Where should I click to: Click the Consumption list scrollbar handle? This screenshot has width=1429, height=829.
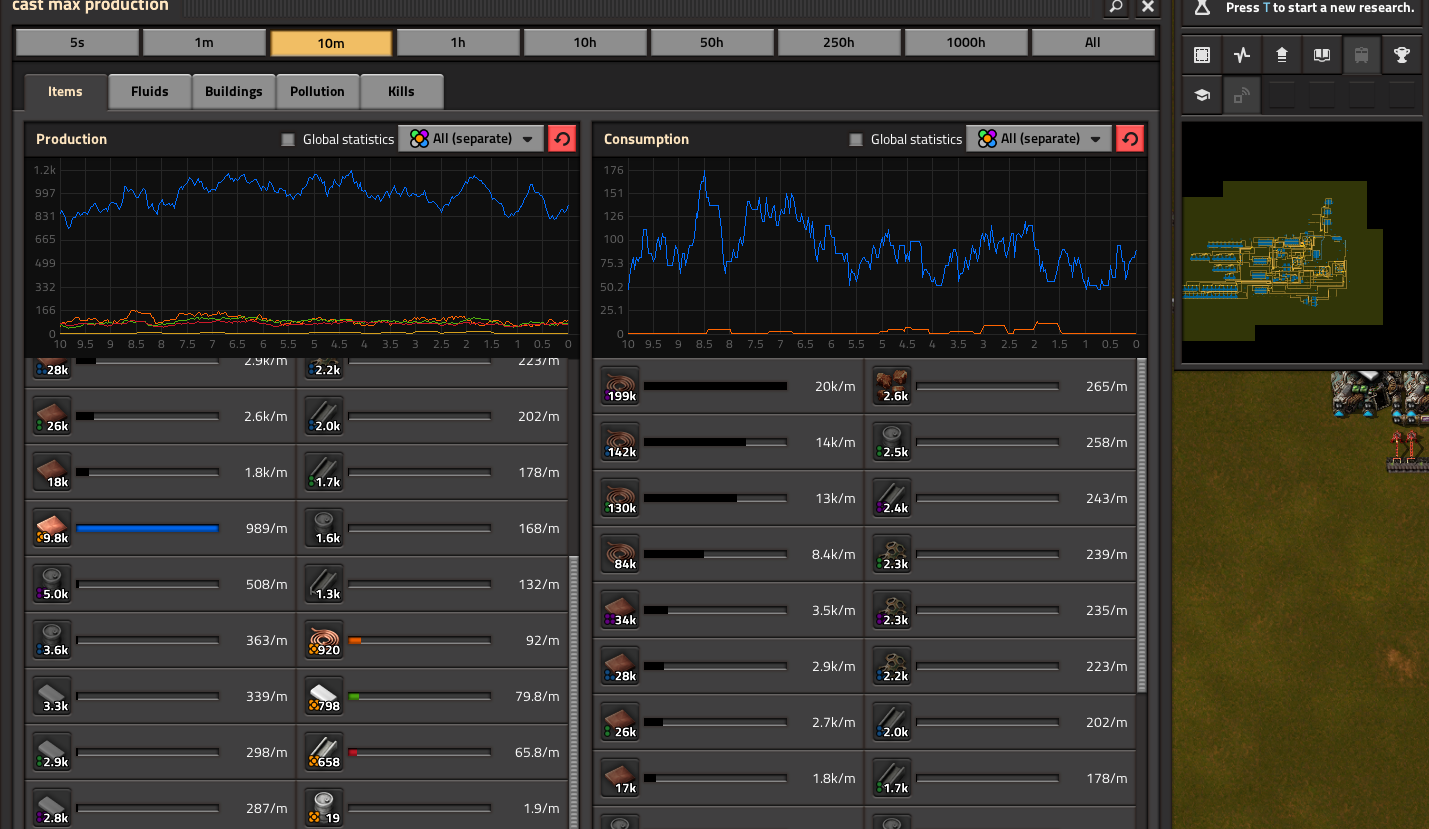tap(1142, 526)
